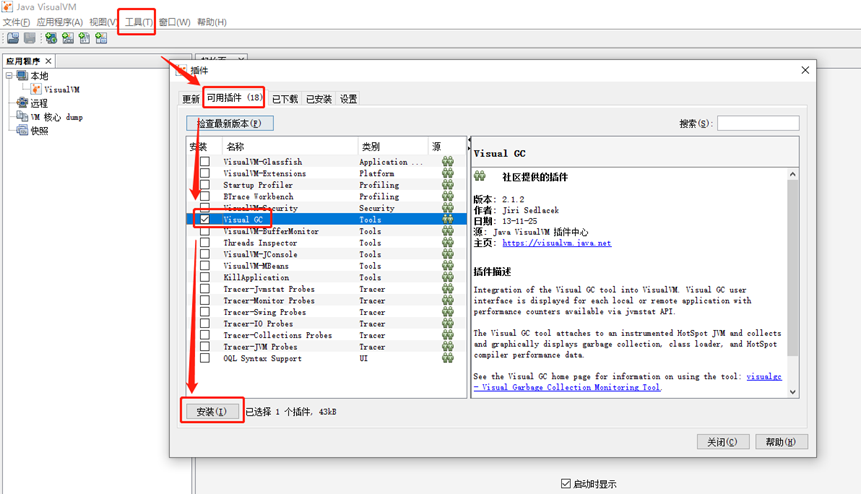Image resolution: width=861 pixels, height=494 pixels.
Task: Click the VisualVM application icon in the tree
Action: (36, 89)
